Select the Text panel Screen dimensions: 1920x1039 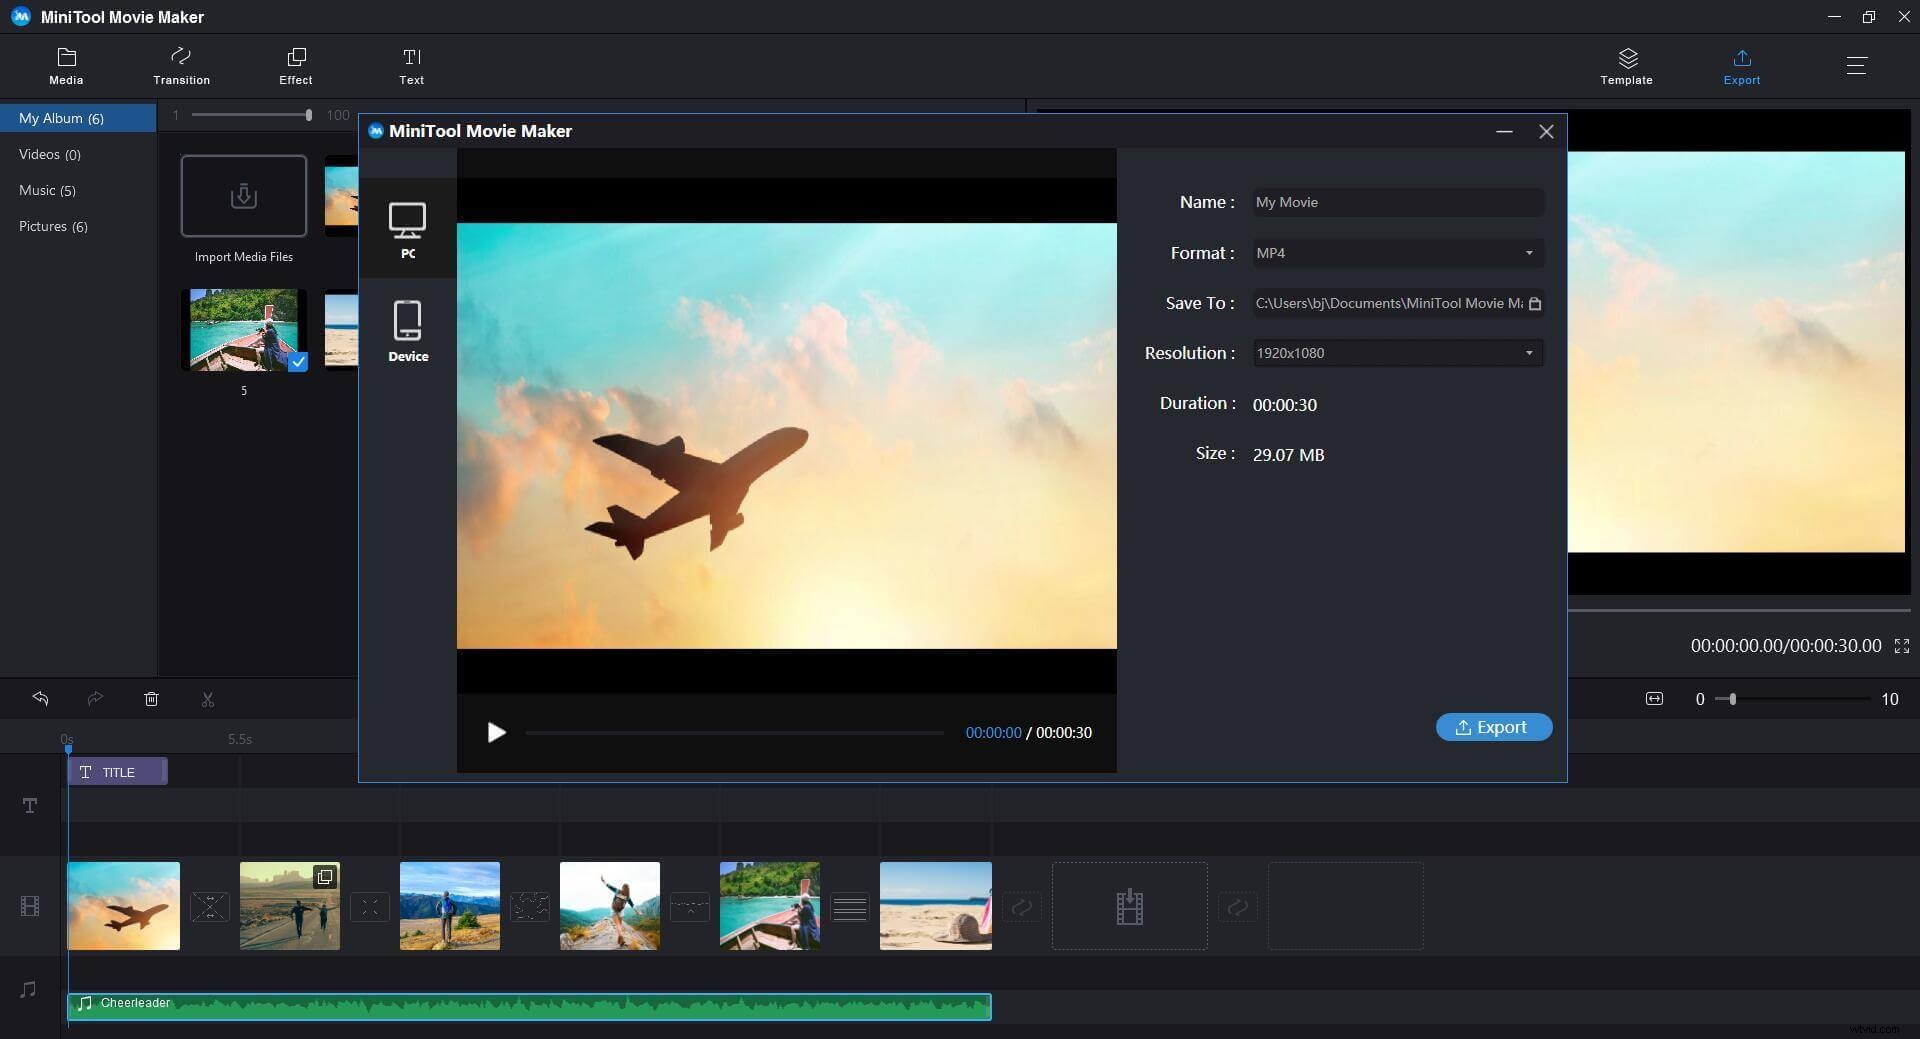(411, 65)
